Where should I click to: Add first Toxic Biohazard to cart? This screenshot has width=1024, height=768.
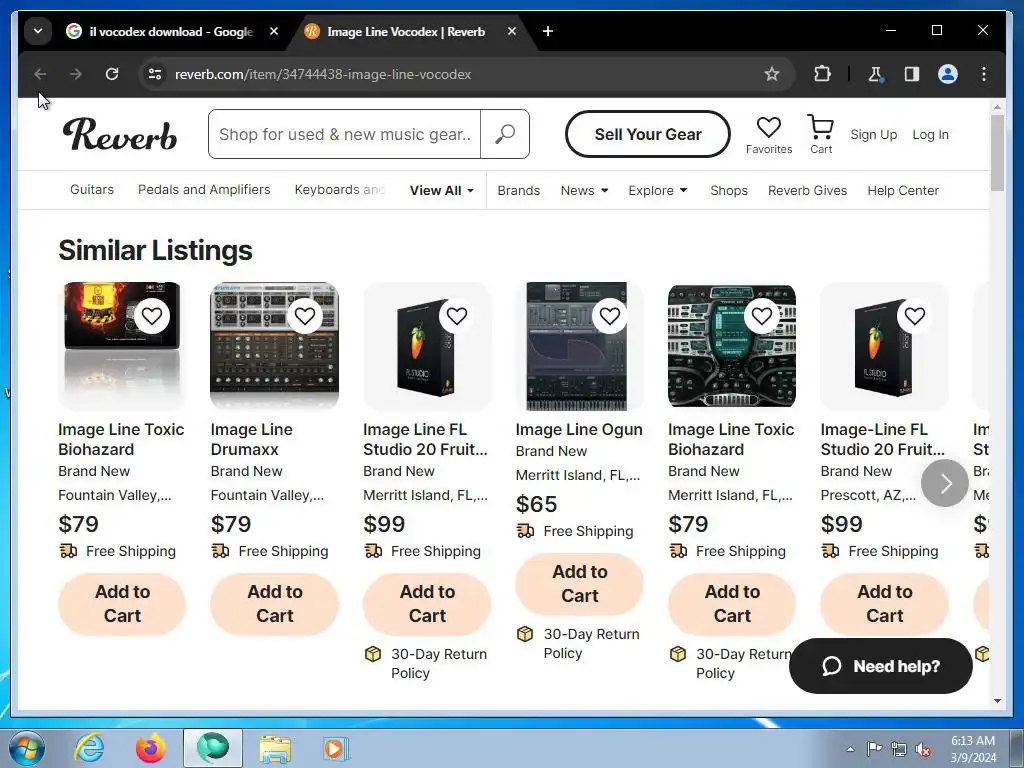tap(122, 603)
